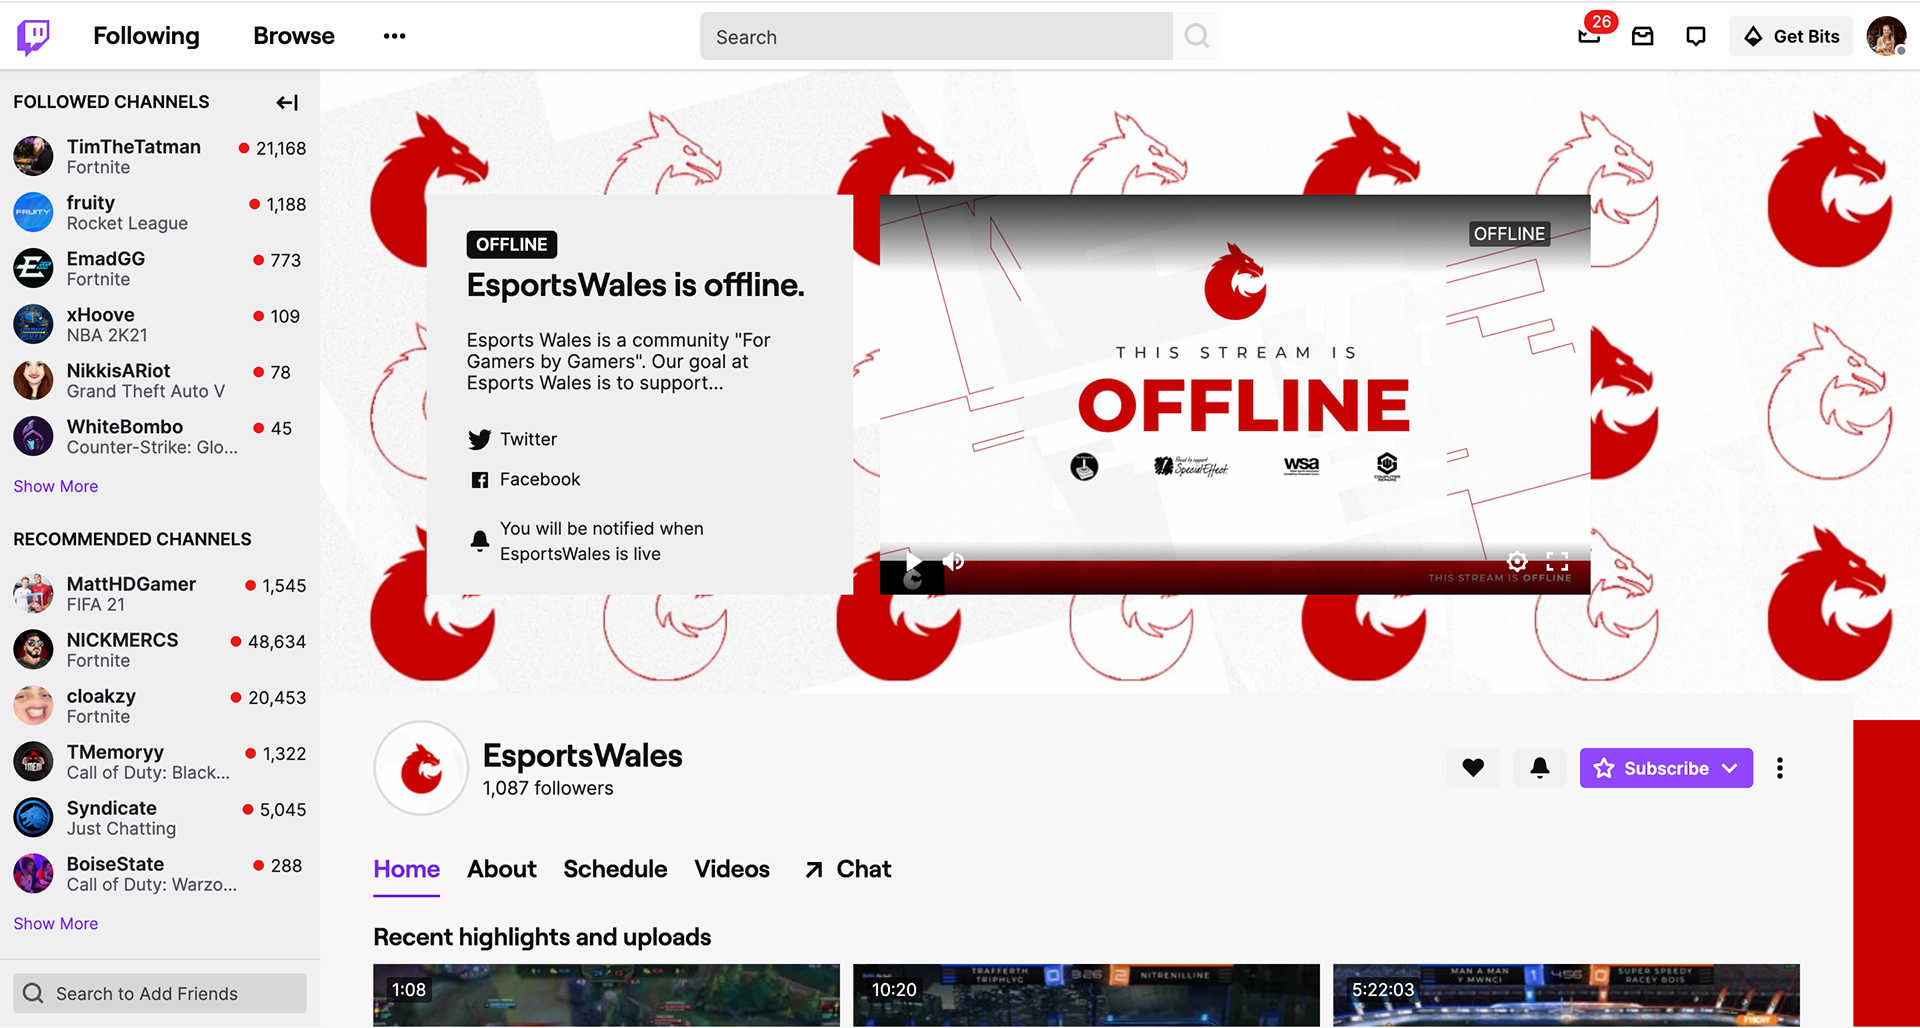Open the 10:20 highlight video thumbnail

1086,995
